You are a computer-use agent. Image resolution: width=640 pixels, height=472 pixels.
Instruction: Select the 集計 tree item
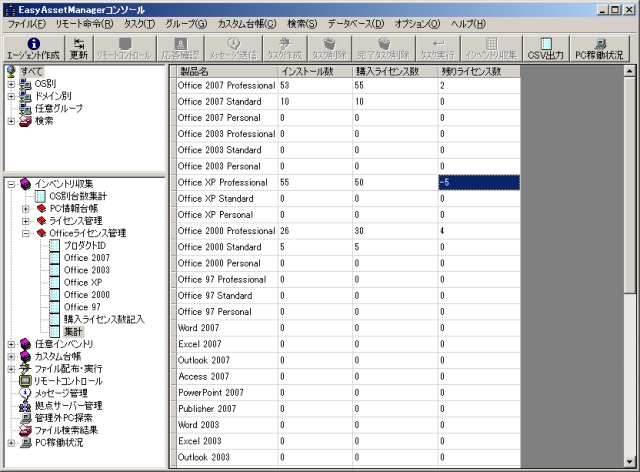point(73,332)
